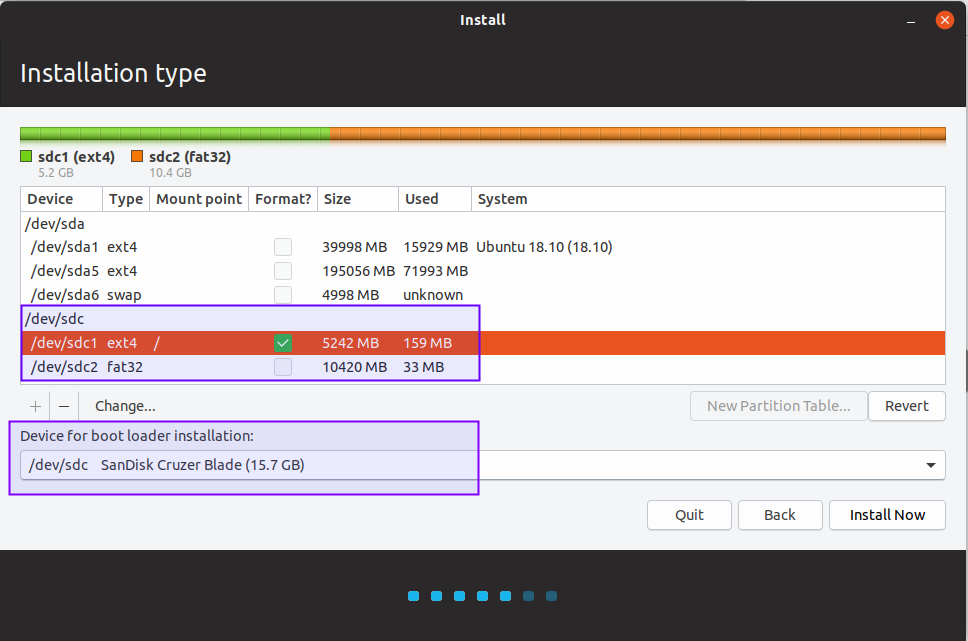Click the orange sdc2 fat32 legend swatch
The image size is (968, 641).
pyautogui.click(x=137, y=157)
